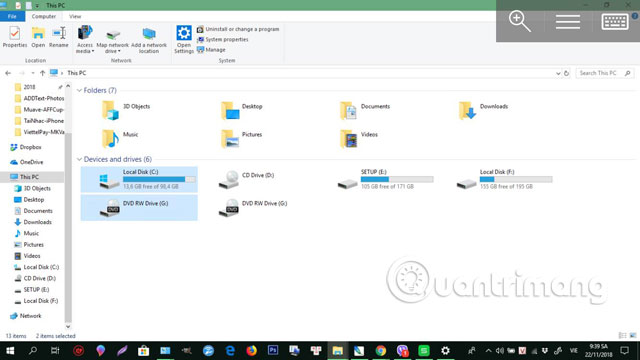This screenshot has width=640, height=360.
Task: Open the volume control in system tray
Action: (500, 351)
